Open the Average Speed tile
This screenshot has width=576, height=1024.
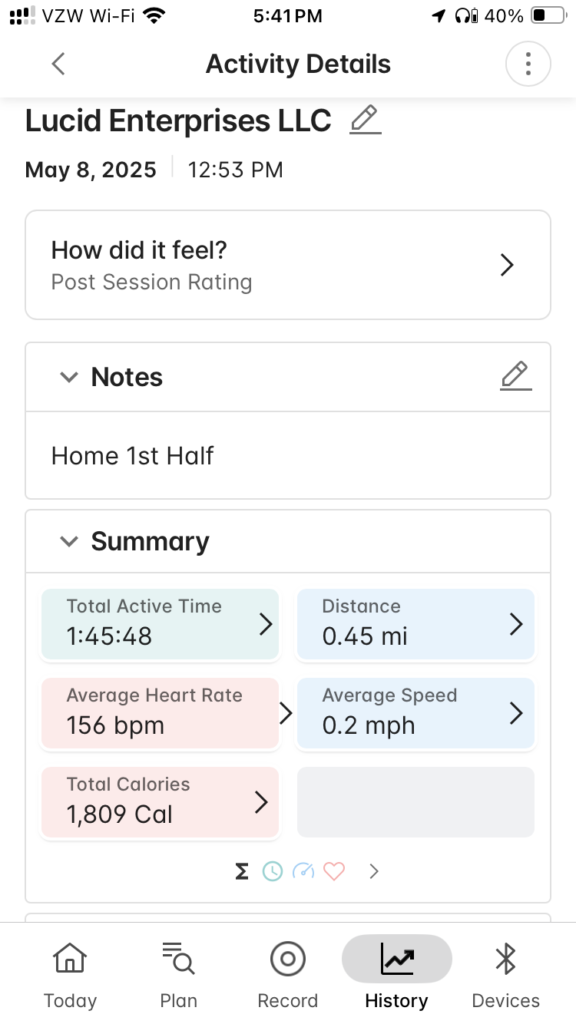click(415, 713)
